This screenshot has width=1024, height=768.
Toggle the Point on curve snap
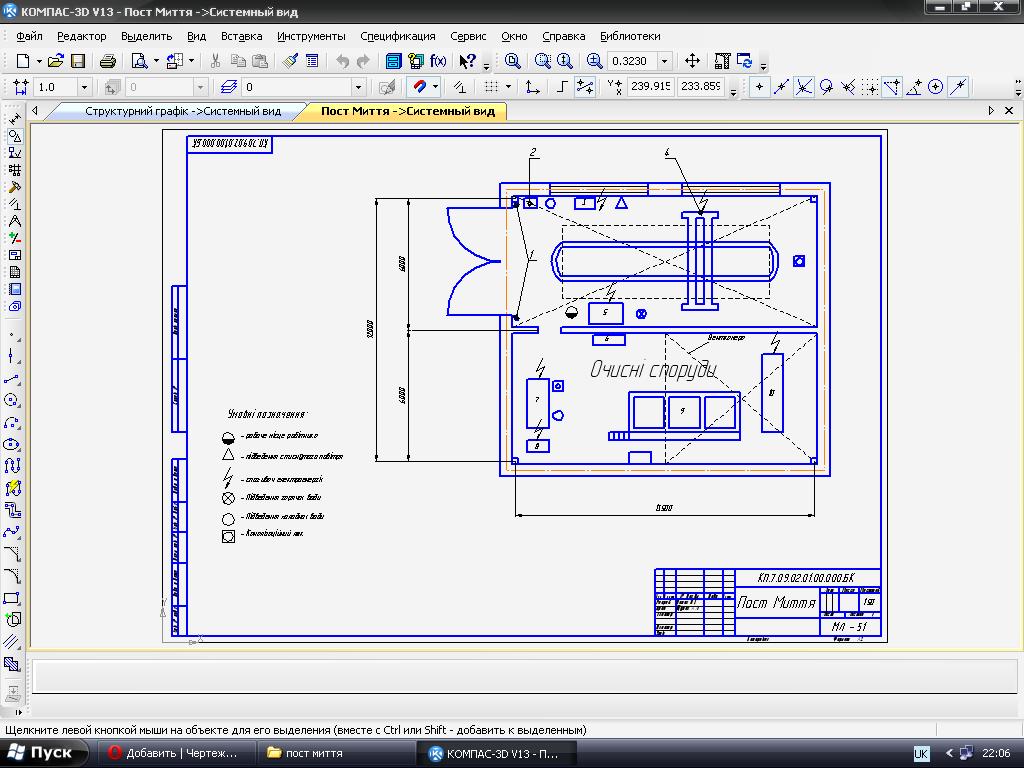pos(958,87)
